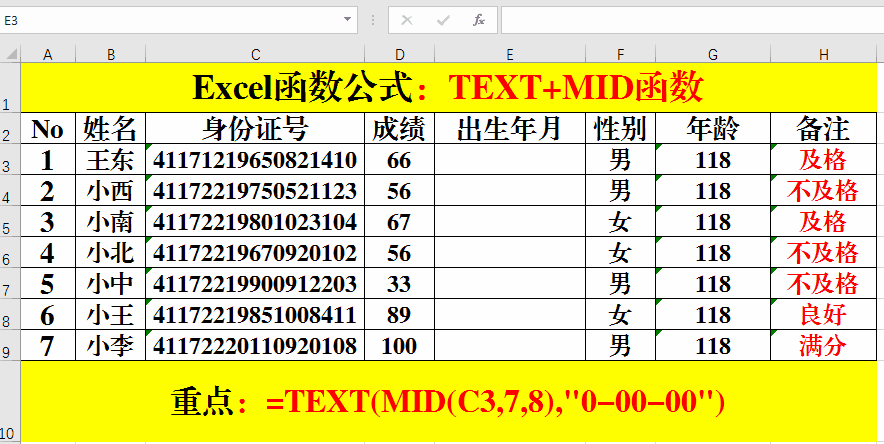Click the Enter checkmark formula bar icon
The image size is (884, 444).
tap(443, 21)
